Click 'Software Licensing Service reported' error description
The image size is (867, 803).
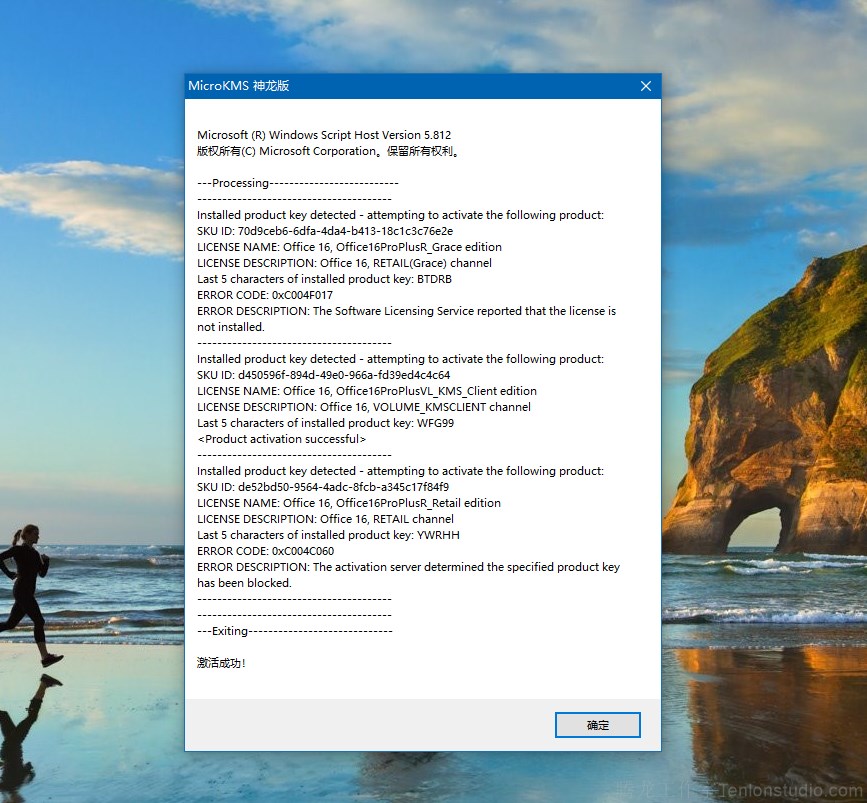tap(406, 319)
